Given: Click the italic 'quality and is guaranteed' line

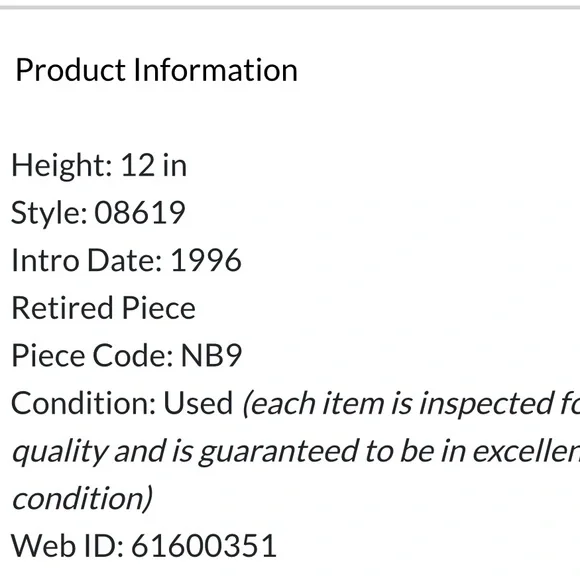Looking at the screenshot, I should coord(296,451).
